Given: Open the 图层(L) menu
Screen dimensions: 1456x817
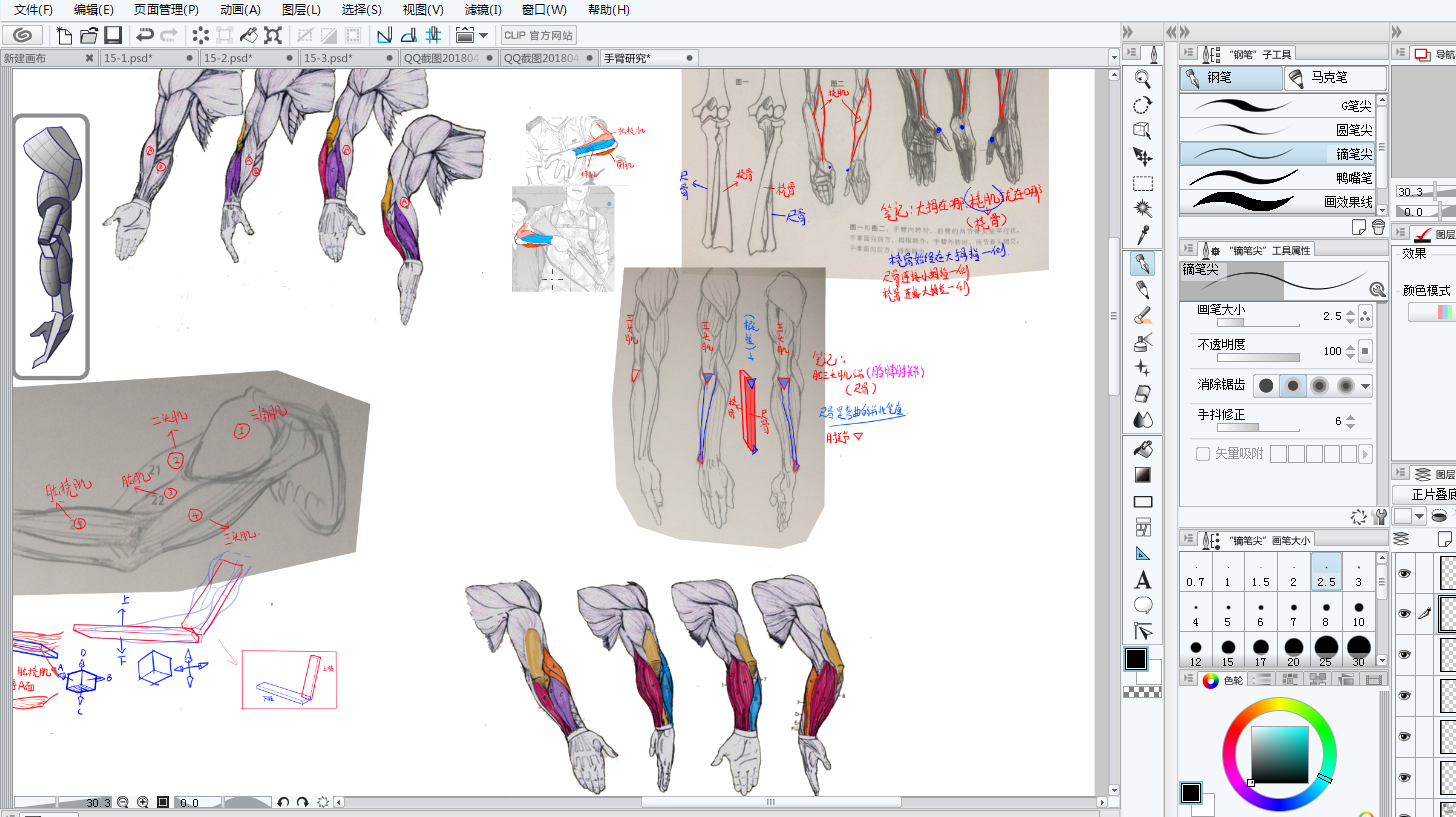Looking at the screenshot, I should [x=301, y=10].
